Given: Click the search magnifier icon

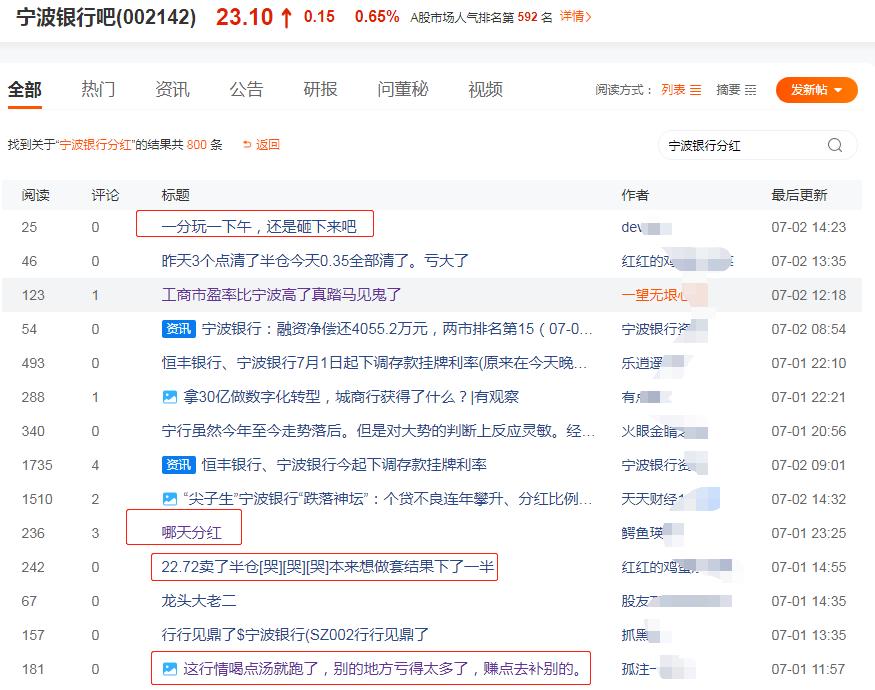Looking at the screenshot, I should coord(835,145).
